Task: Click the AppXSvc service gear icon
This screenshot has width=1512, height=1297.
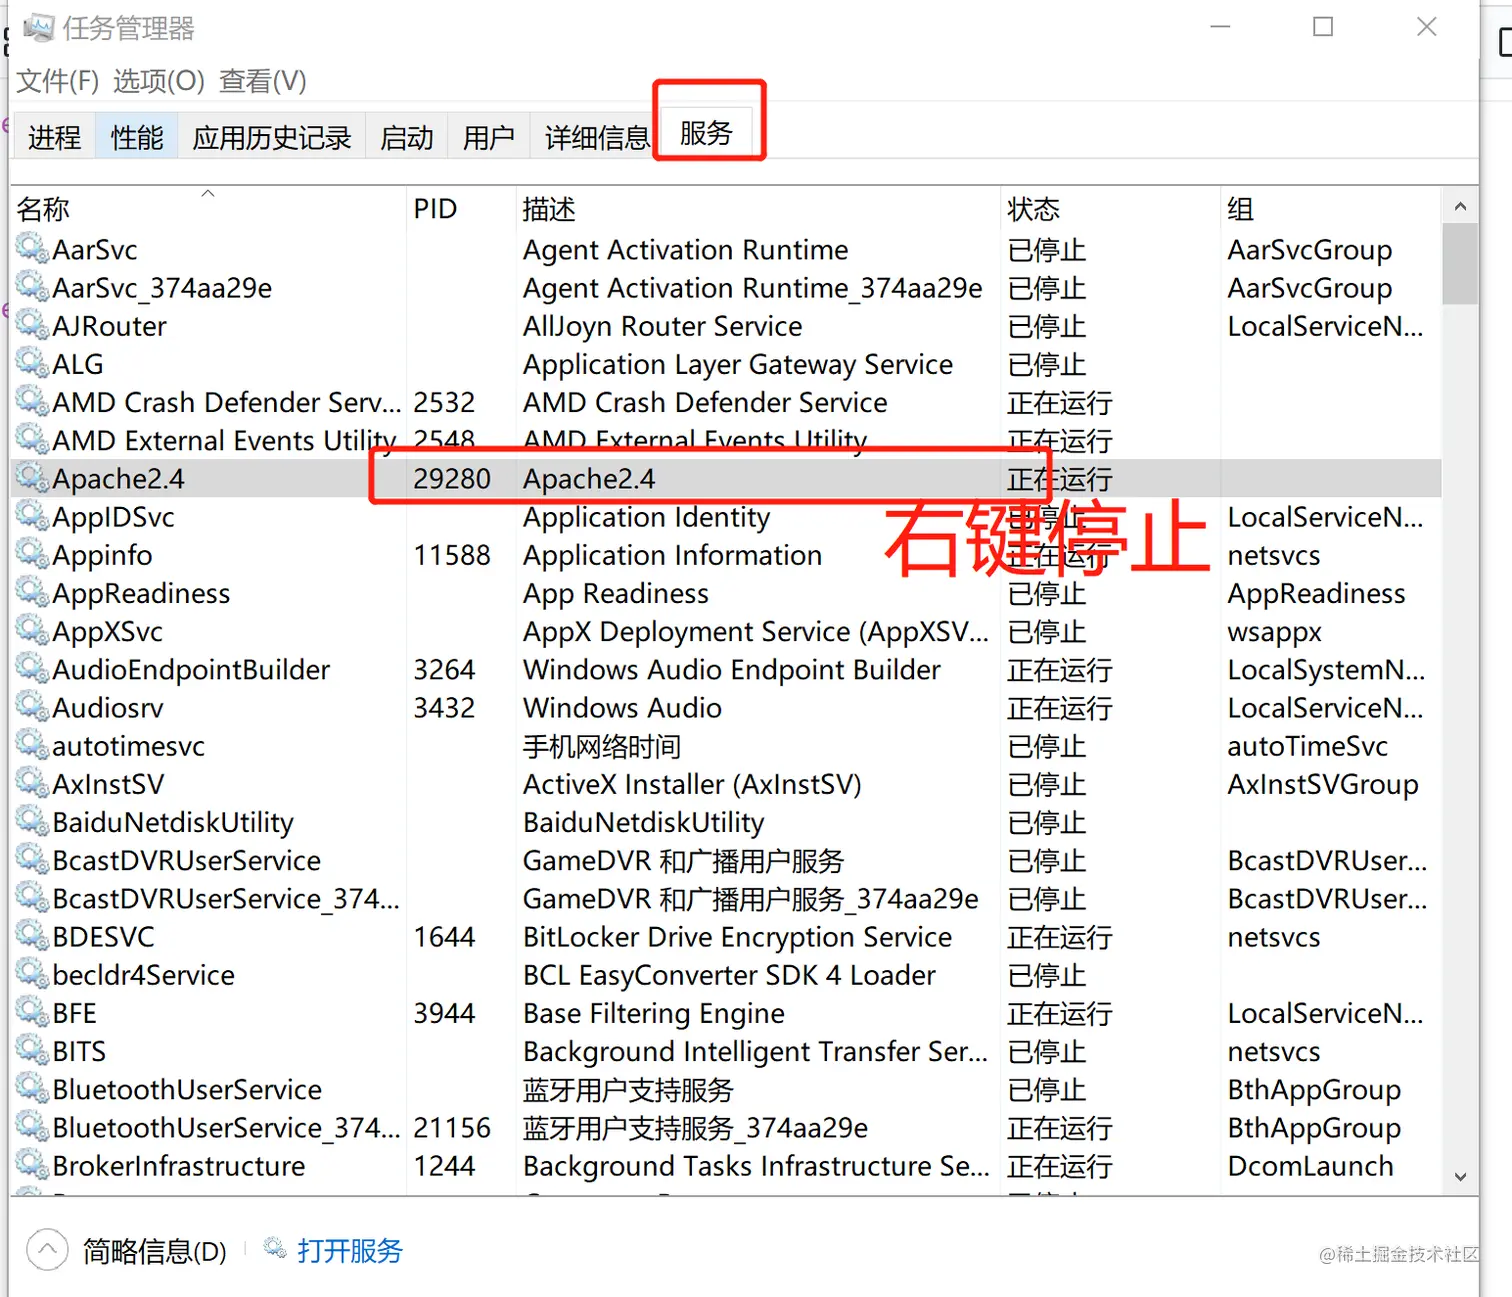Action: click(x=32, y=630)
